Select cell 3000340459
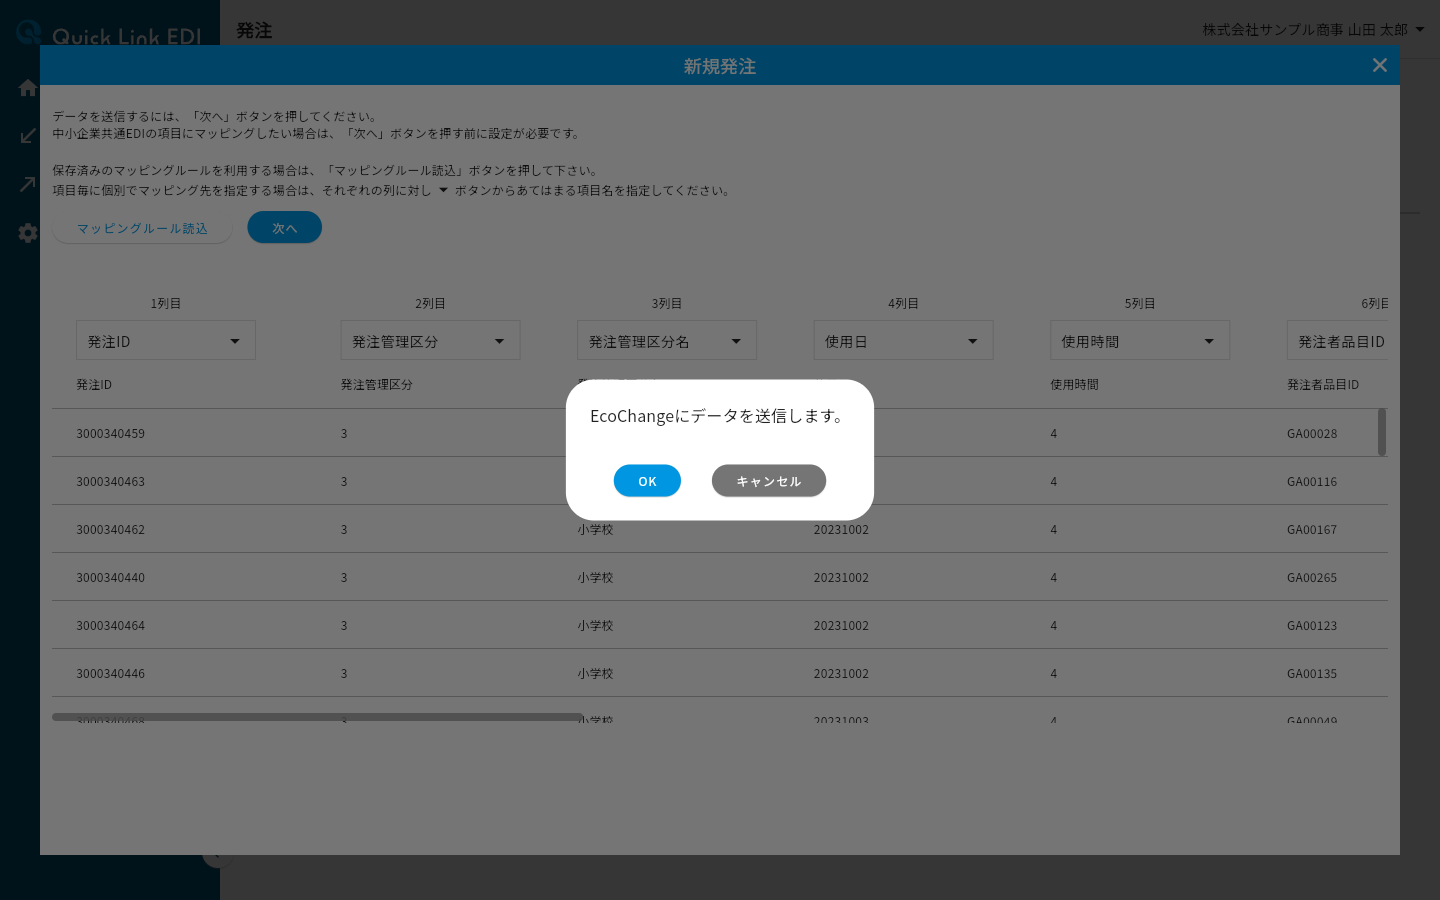The height and width of the screenshot is (900, 1440). point(111,434)
